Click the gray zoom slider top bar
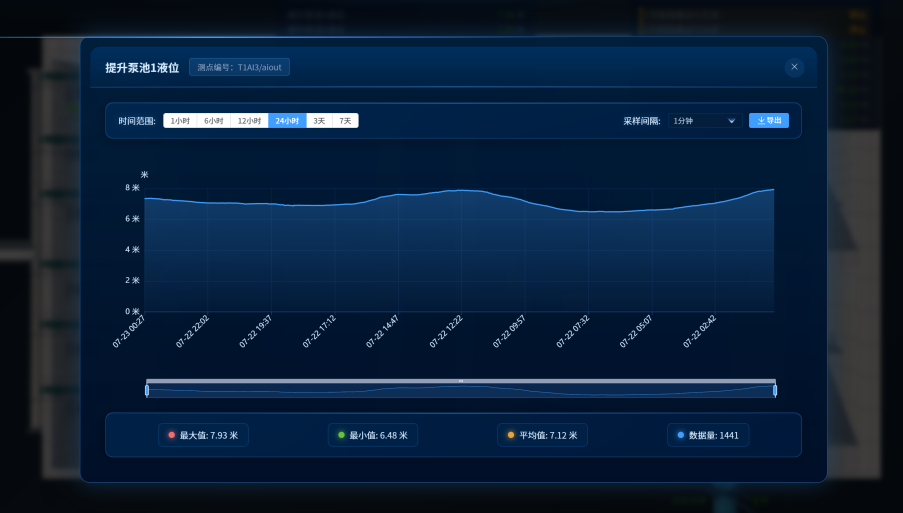903x513 pixels. pos(461,381)
